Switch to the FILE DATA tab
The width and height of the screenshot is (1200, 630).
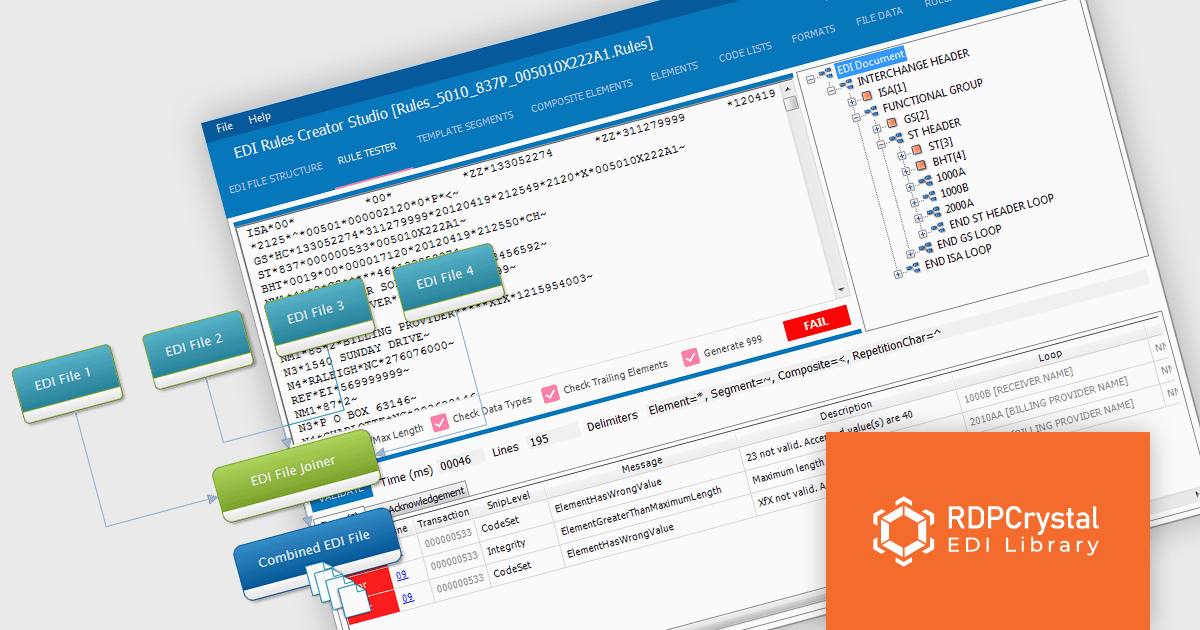[880, 18]
